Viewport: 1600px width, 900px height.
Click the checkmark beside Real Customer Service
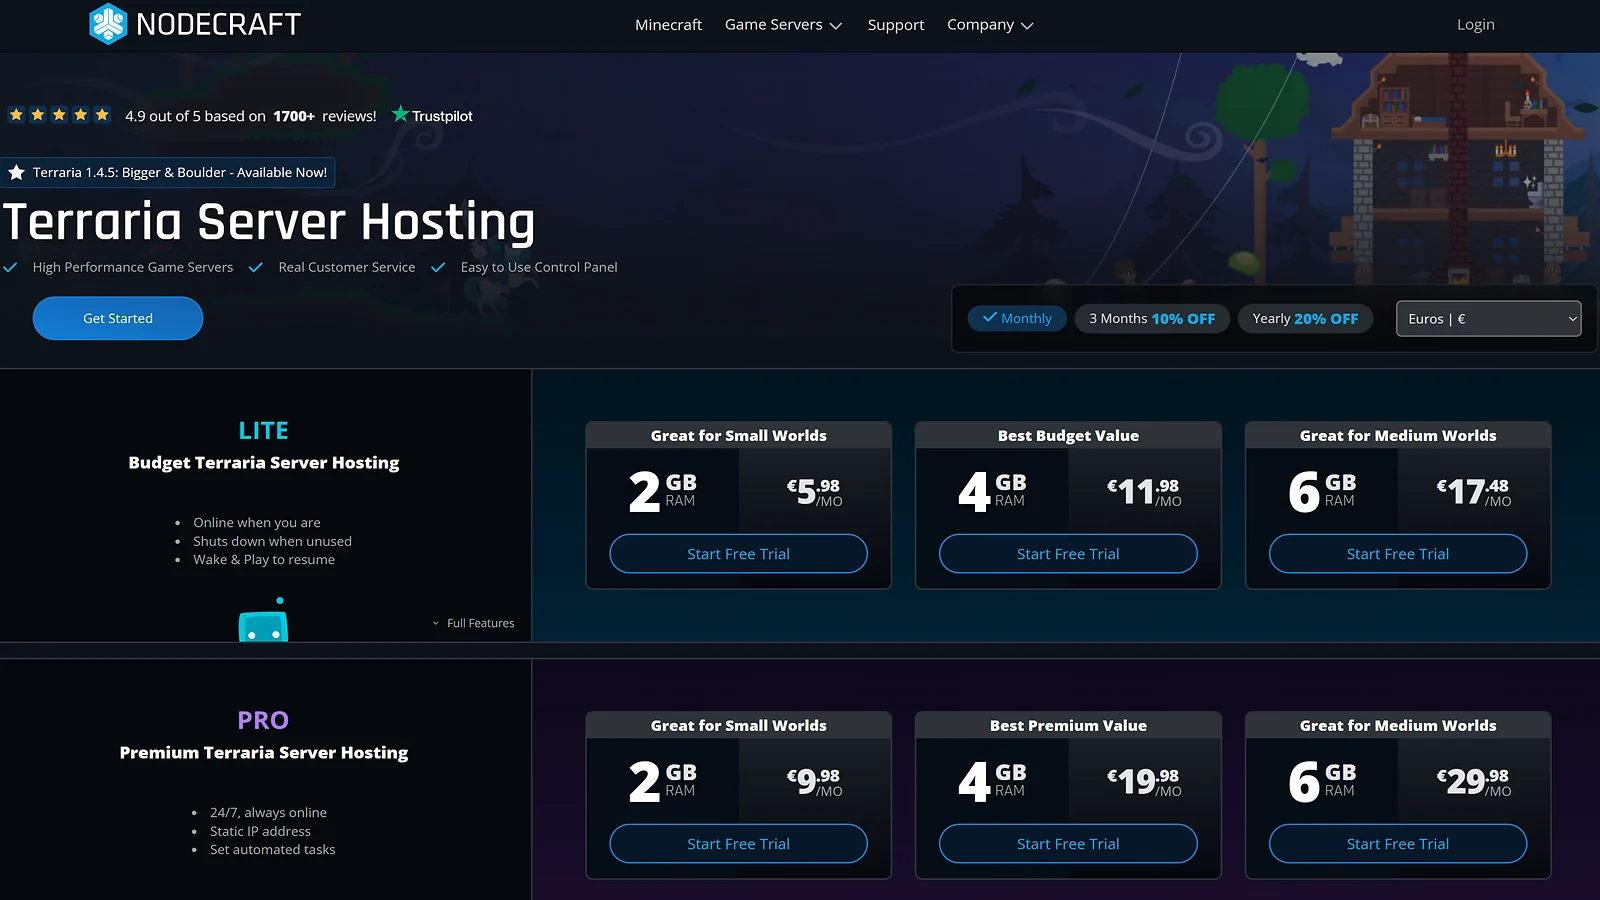tap(256, 267)
